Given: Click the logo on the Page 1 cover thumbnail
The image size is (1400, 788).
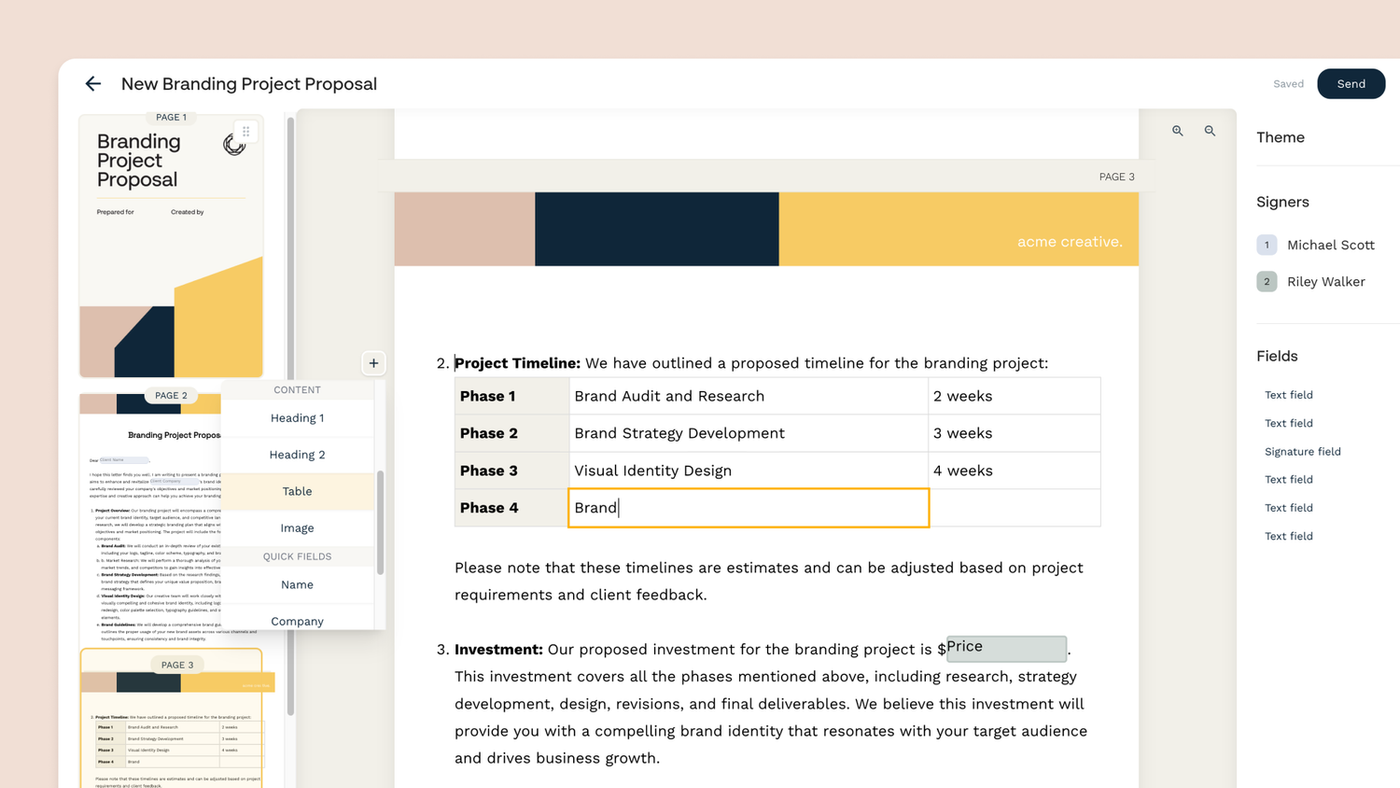Looking at the screenshot, I should [234, 146].
